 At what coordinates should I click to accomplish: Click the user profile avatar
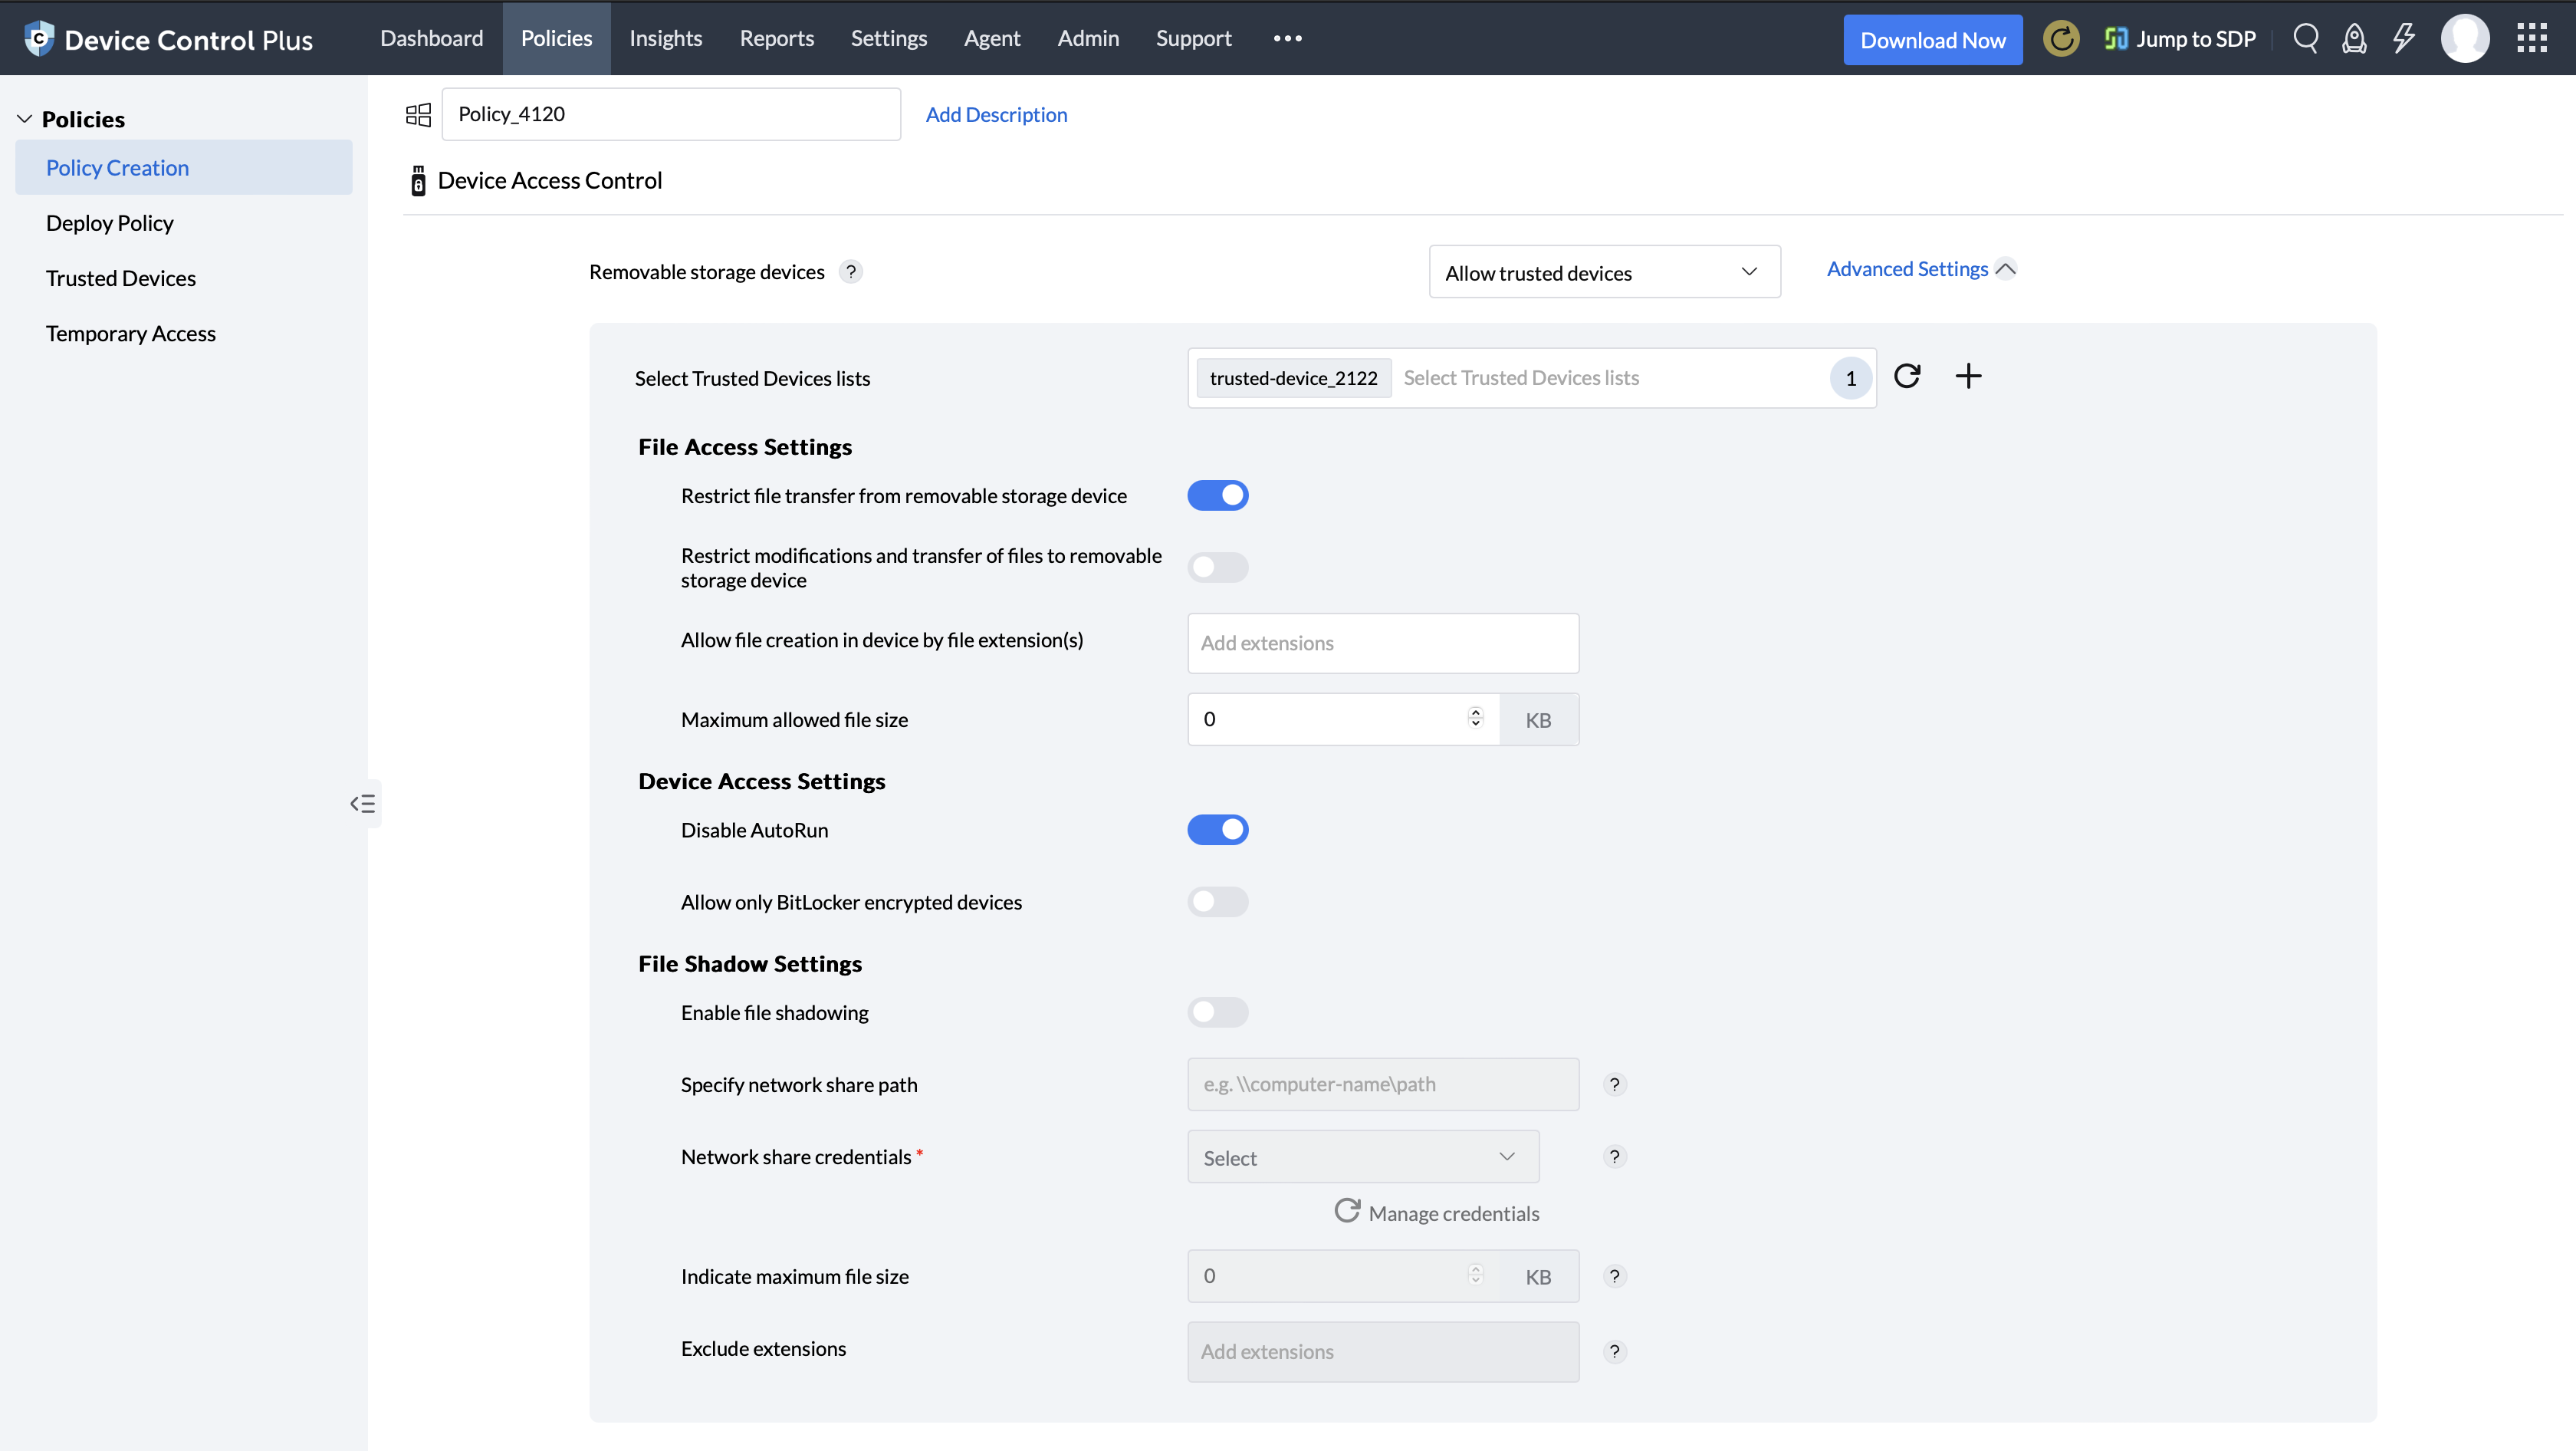(x=2464, y=39)
